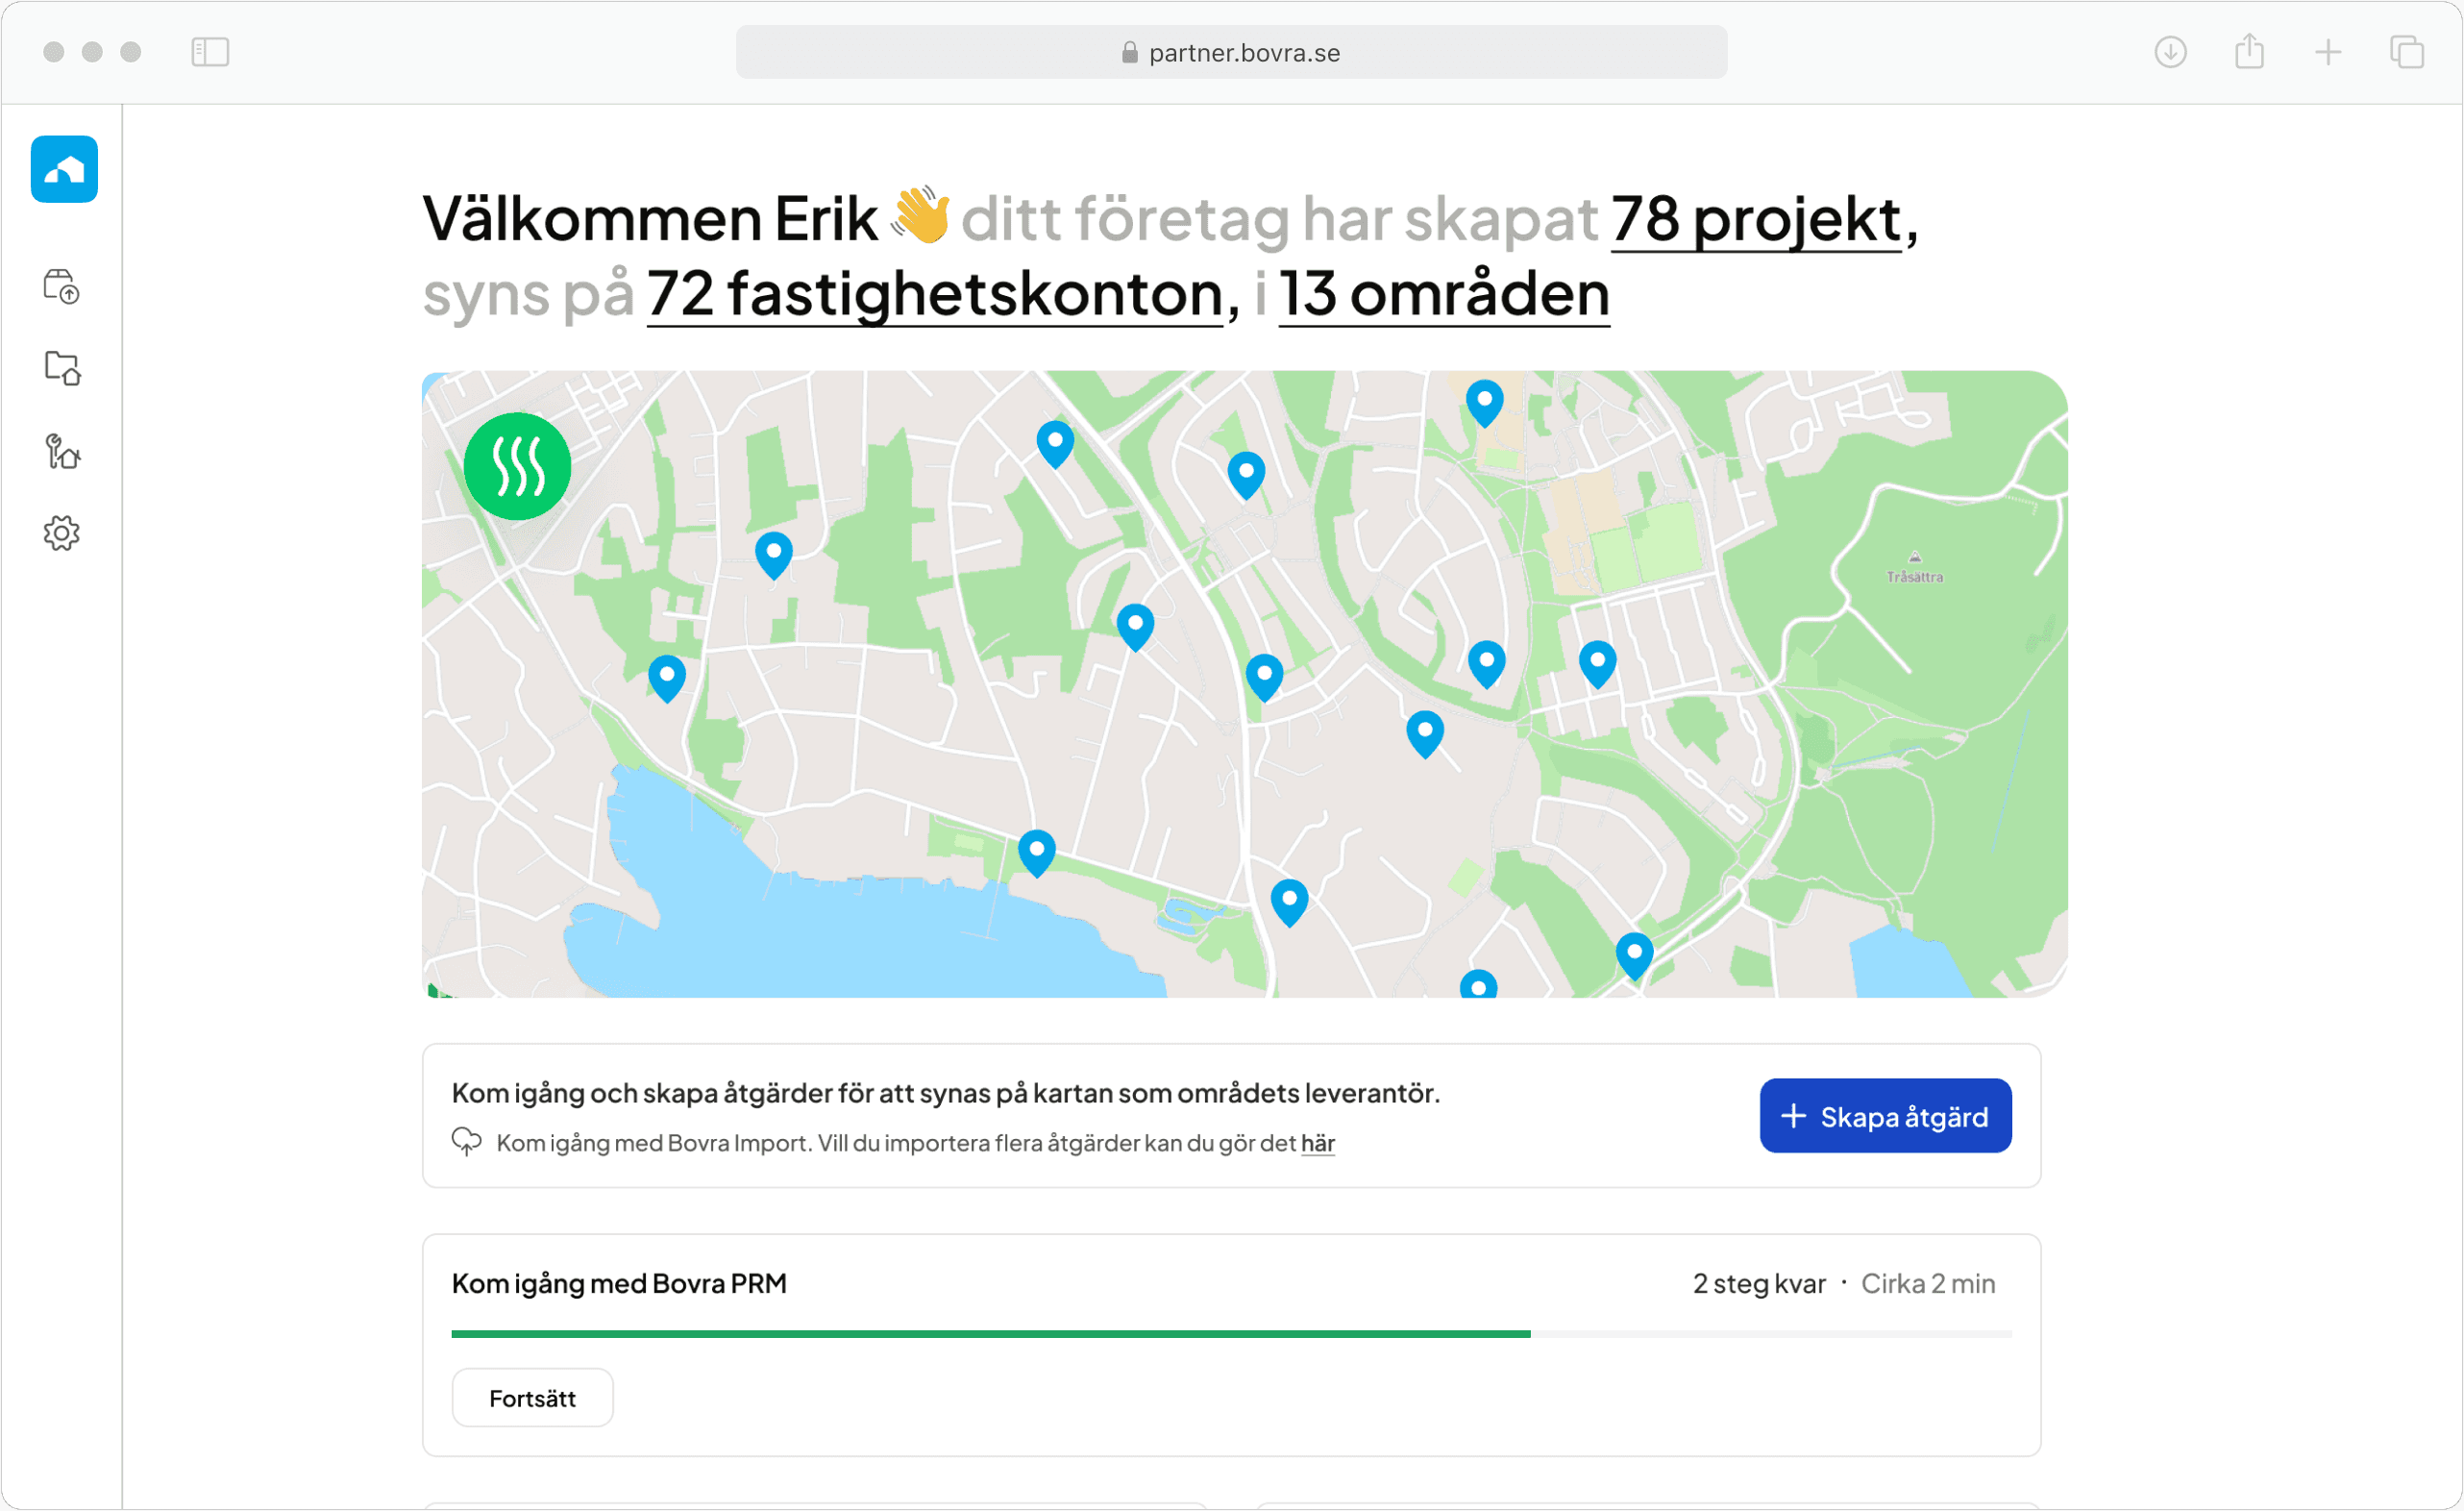Click the green heating icon on map

tap(517, 466)
